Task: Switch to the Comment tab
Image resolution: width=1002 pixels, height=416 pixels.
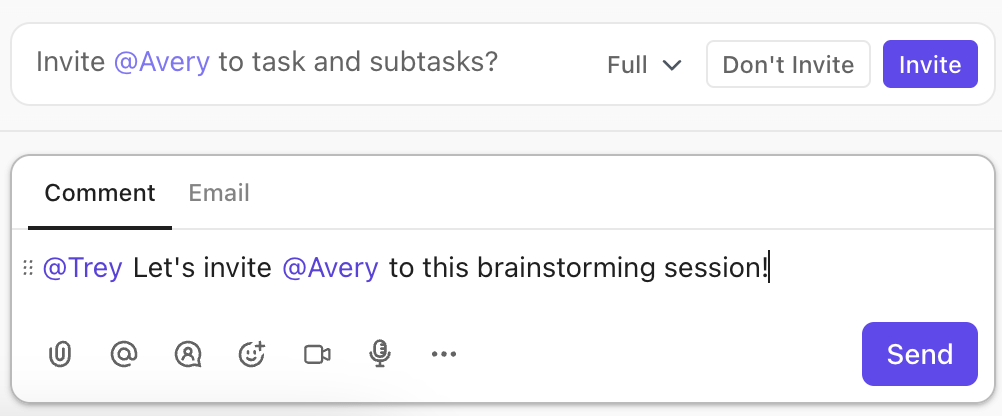Action: pyautogui.click(x=100, y=193)
